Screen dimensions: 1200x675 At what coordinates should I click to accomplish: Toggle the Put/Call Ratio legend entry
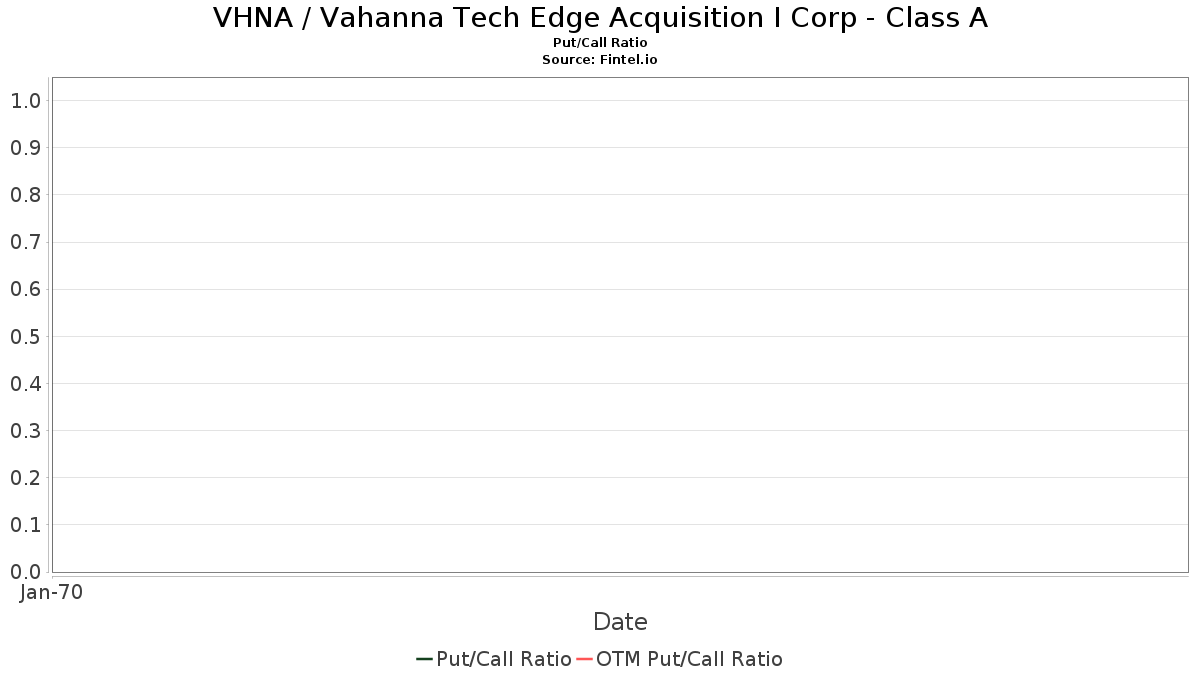click(504, 659)
